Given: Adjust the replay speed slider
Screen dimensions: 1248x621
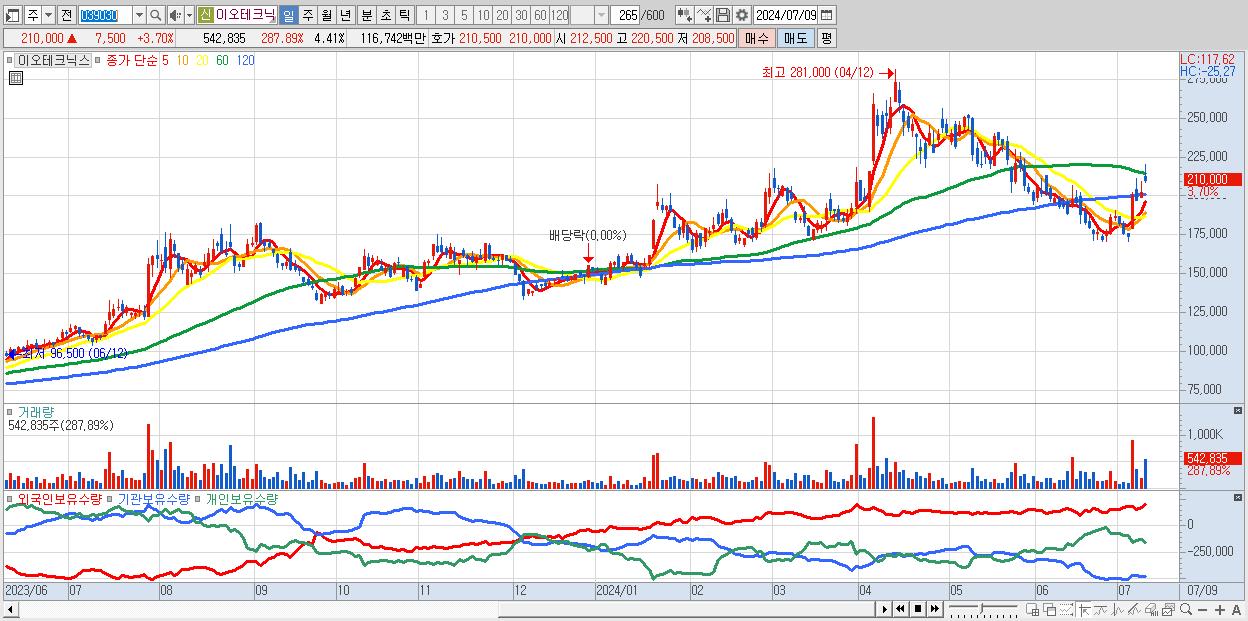Looking at the screenshot, I should 981,609.
